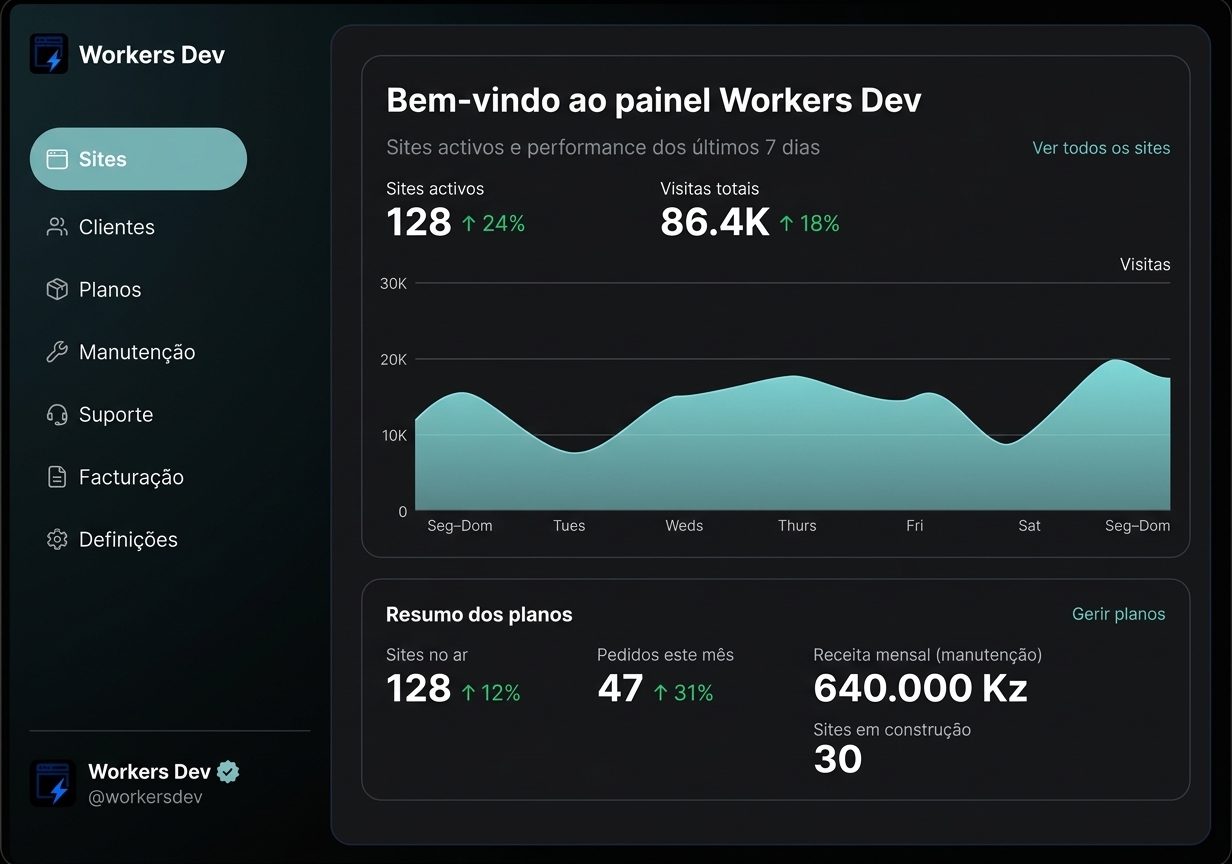Image resolution: width=1232 pixels, height=864 pixels.
Task: Click the Sites activos value 128
Action: click(x=419, y=222)
